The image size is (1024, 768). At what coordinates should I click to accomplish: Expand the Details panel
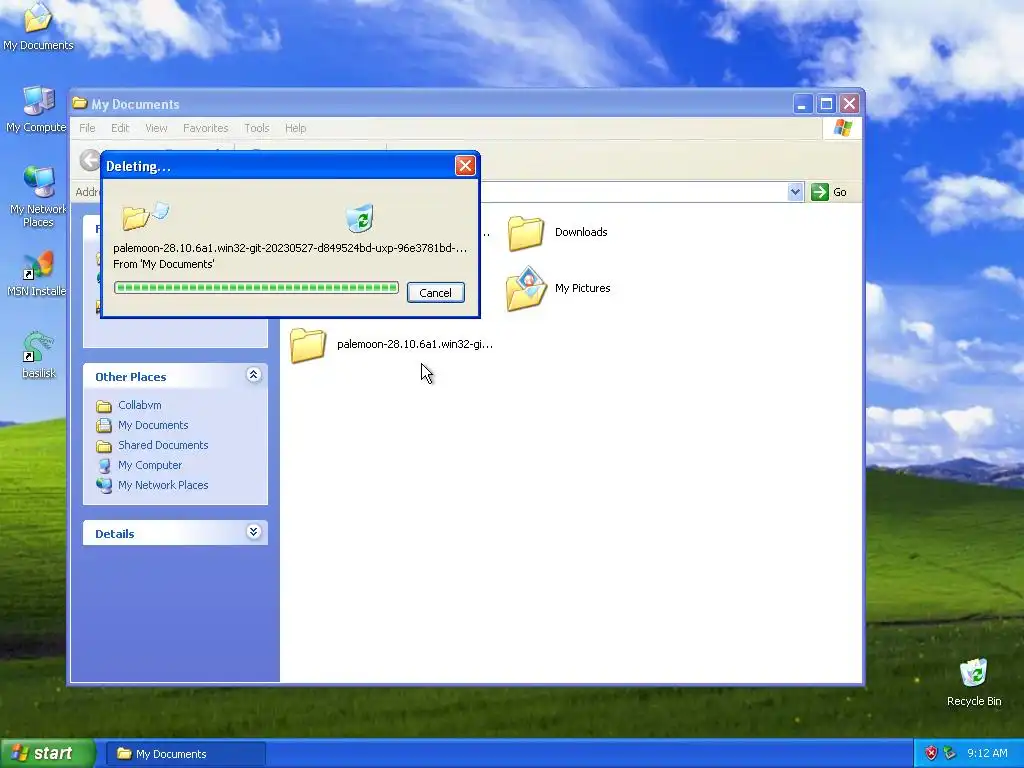coord(253,532)
